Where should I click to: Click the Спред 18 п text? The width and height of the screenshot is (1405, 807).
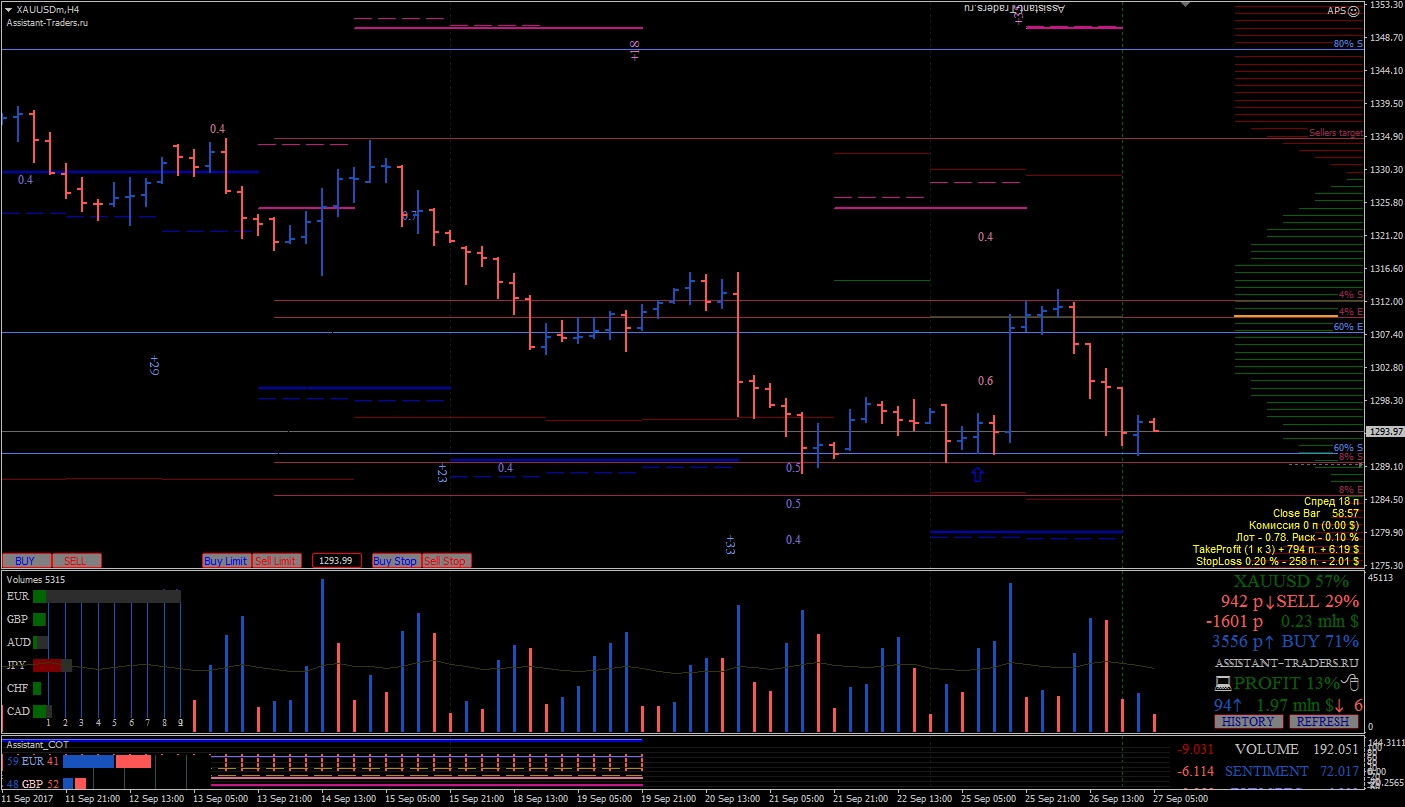coord(1331,501)
